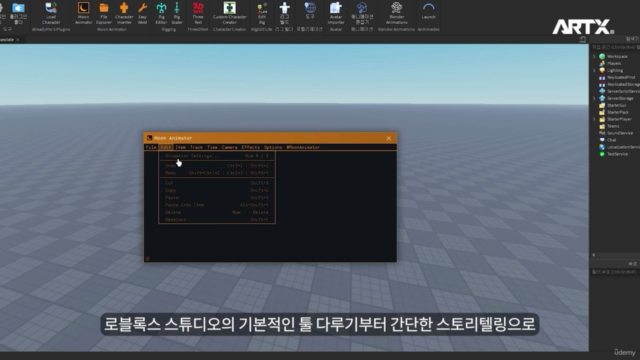This screenshot has height=360, width=640.
Task: Choose Undo in the Edit menu
Action: pos(217,166)
